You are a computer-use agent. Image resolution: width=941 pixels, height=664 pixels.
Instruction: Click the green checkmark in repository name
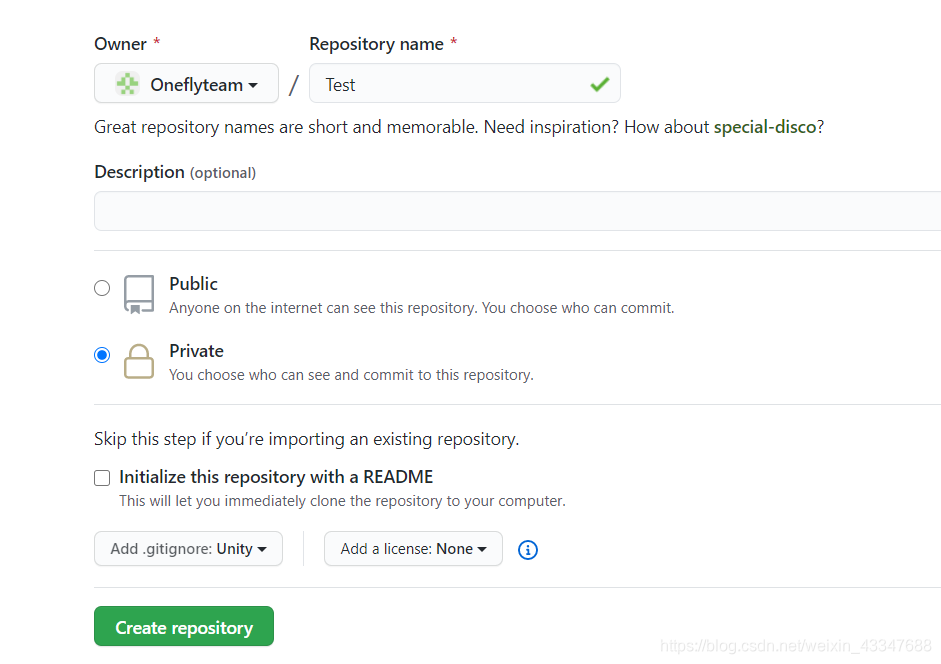pos(600,84)
